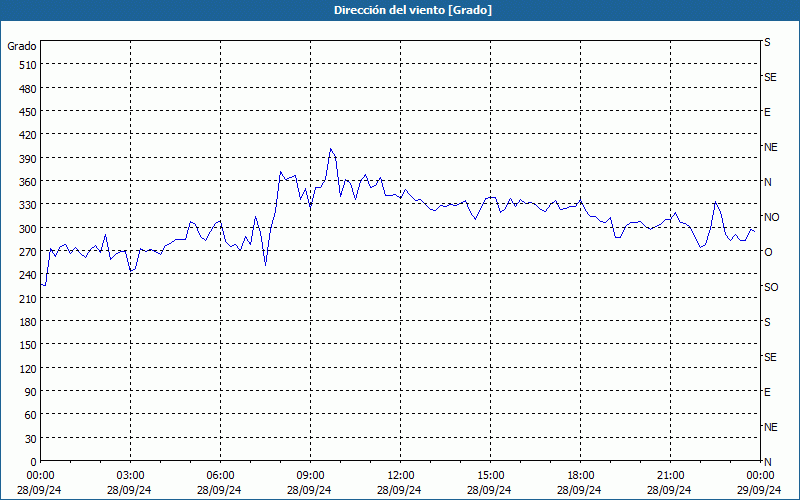
Task: Click the 'N' compass label level with 0
Action: (767, 462)
